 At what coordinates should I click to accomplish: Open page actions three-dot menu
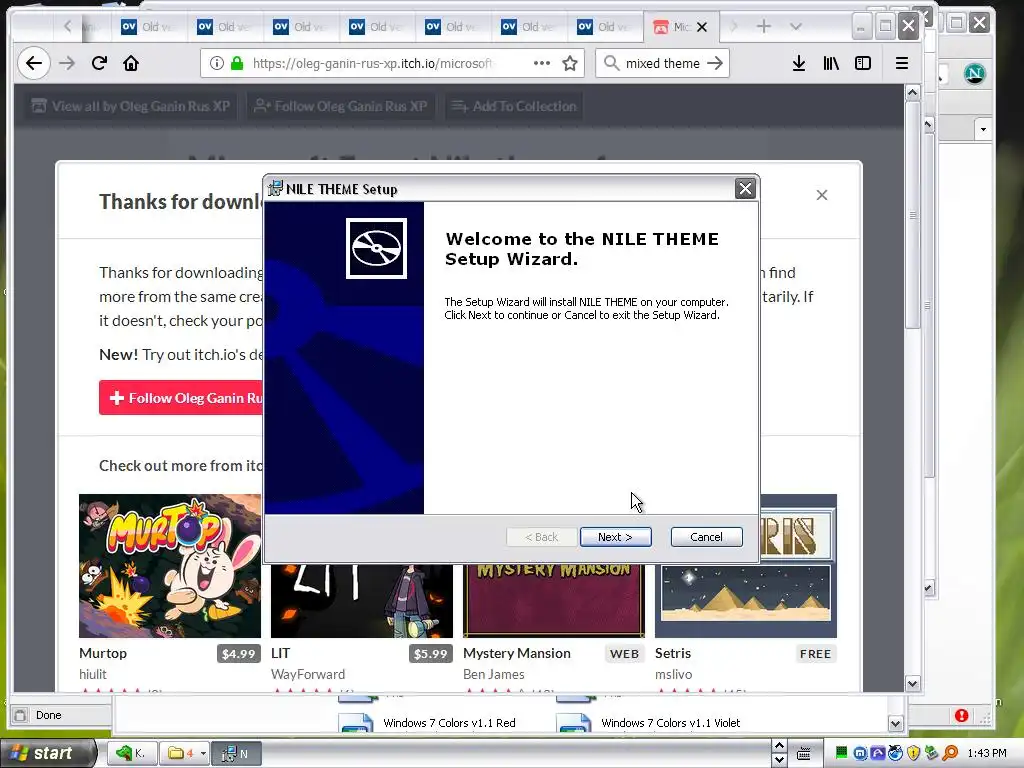[x=541, y=63]
